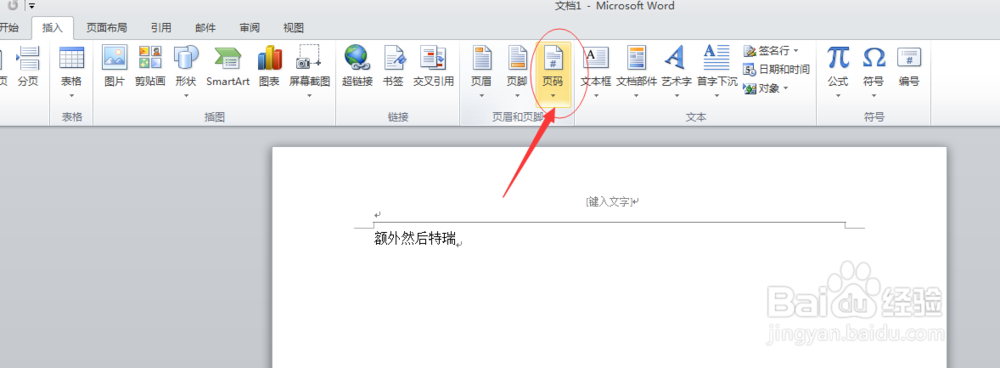Expand the 签名行 dropdown arrow
This screenshot has height=368, width=1000.
click(795, 50)
